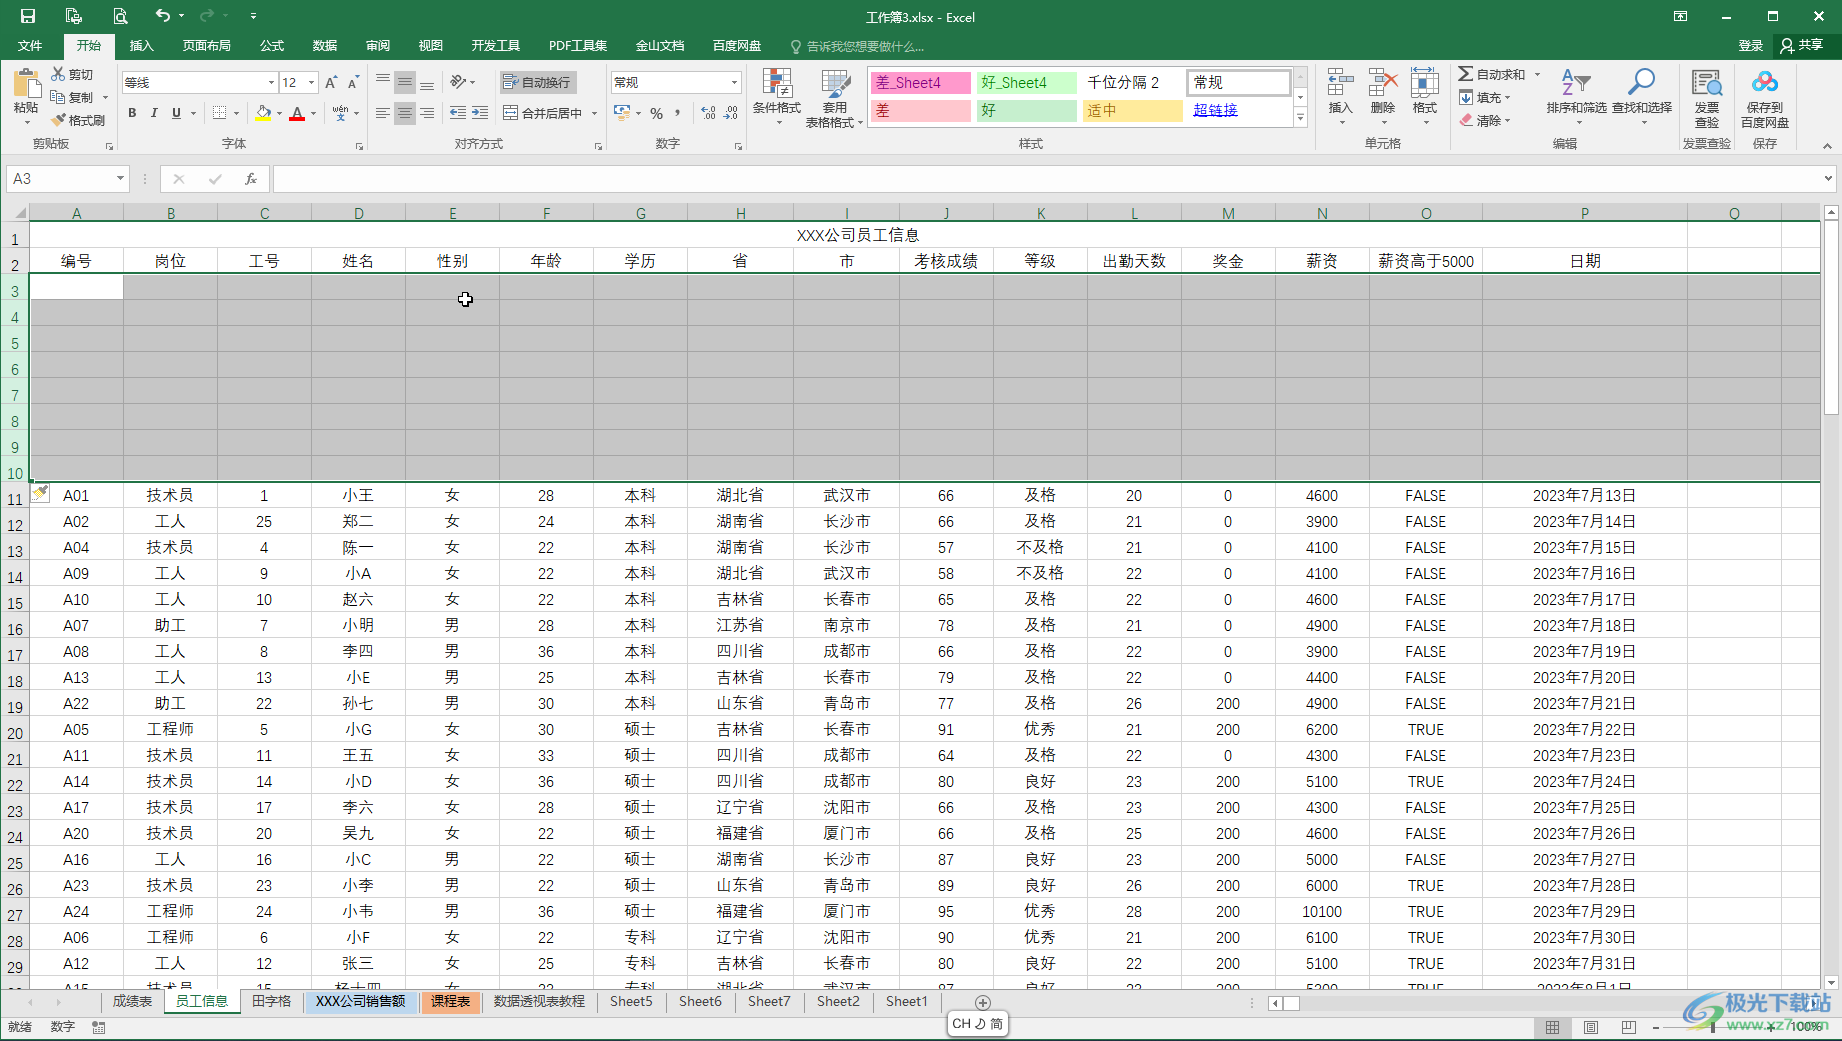Click the comma style icon
Image resolution: width=1842 pixels, height=1041 pixels.
tap(678, 113)
